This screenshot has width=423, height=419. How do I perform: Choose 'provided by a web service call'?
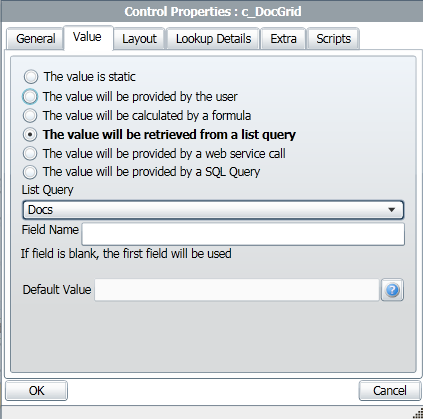click(30, 154)
